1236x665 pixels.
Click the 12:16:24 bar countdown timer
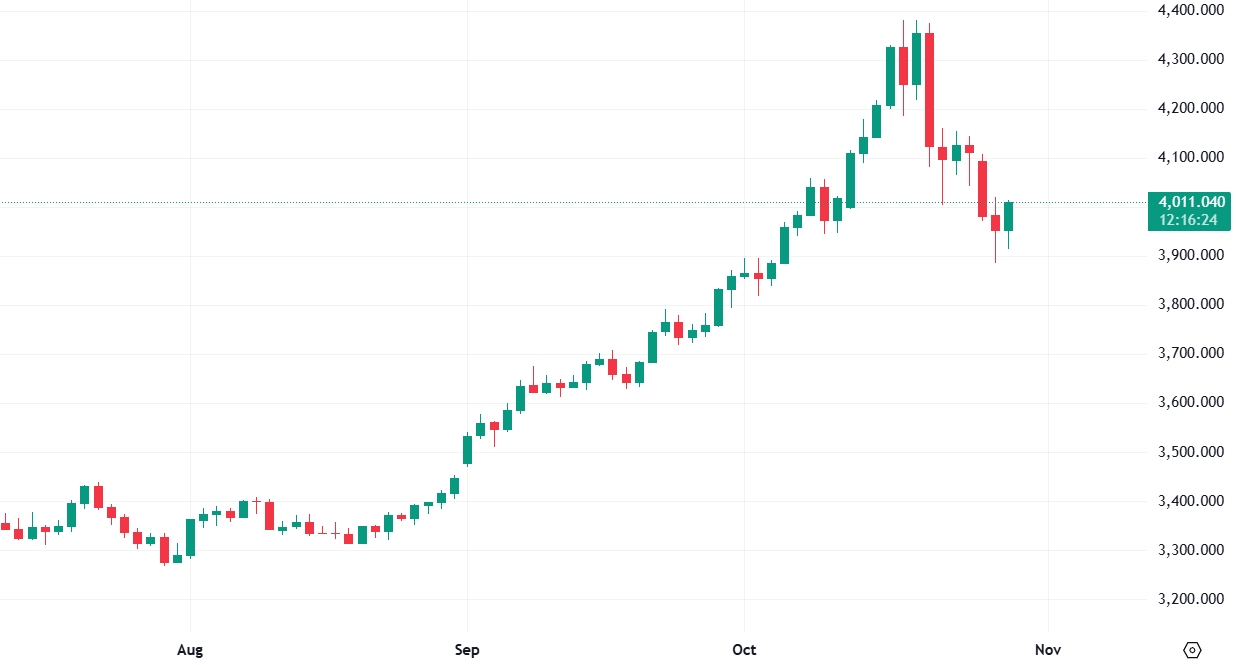point(1191,219)
